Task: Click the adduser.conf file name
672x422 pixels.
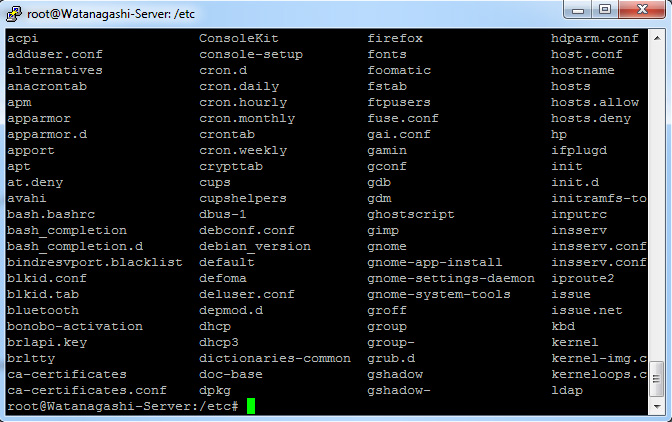Action: coord(54,54)
